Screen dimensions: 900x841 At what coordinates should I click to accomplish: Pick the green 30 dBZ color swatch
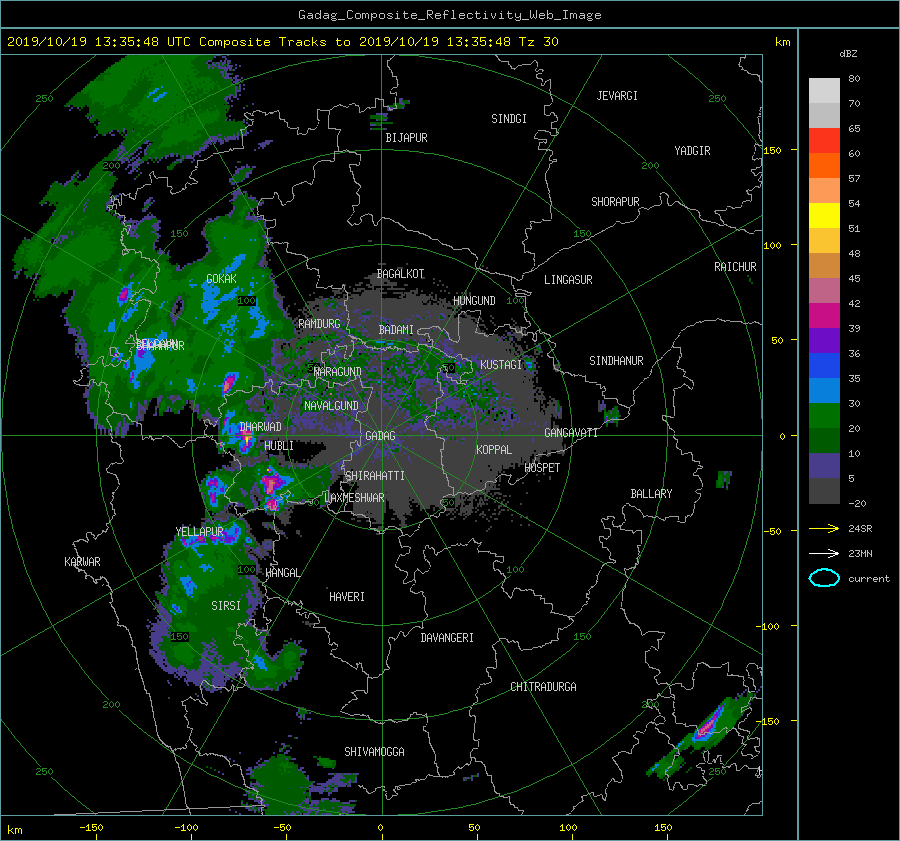[824, 415]
